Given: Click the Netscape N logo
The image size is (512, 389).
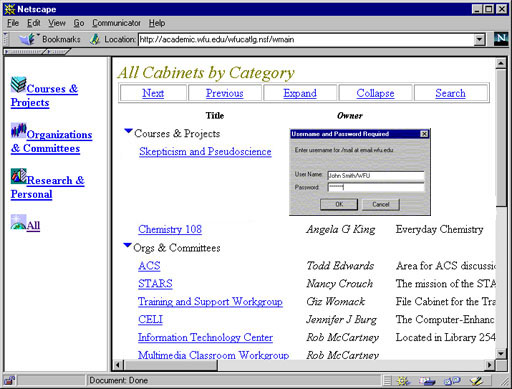Looking at the screenshot, I should tap(501, 39).
